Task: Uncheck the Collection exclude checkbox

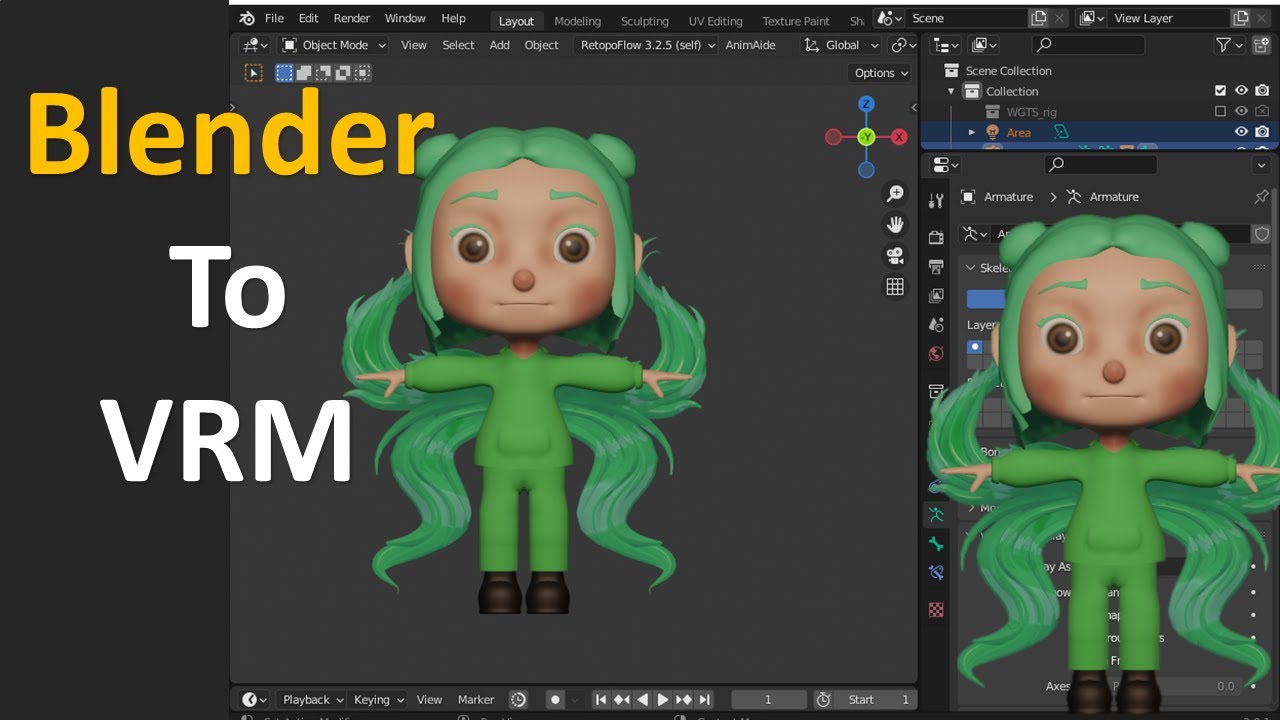Action: pos(1220,91)
